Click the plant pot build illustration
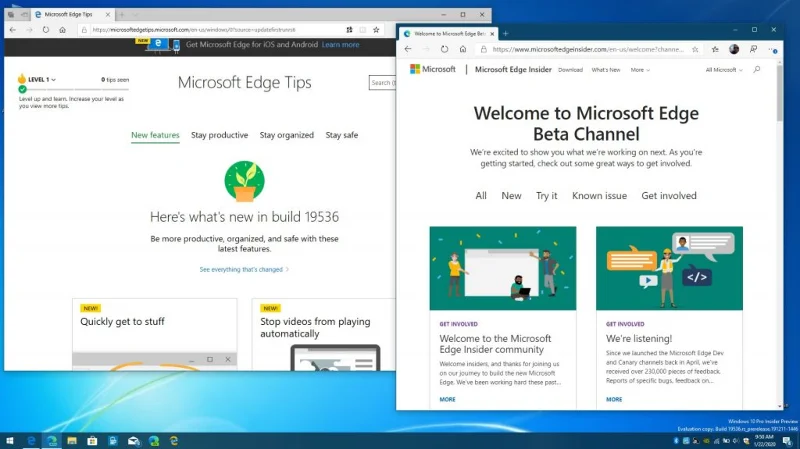Screen dimensions: 800x449 (x=244, y=181)
